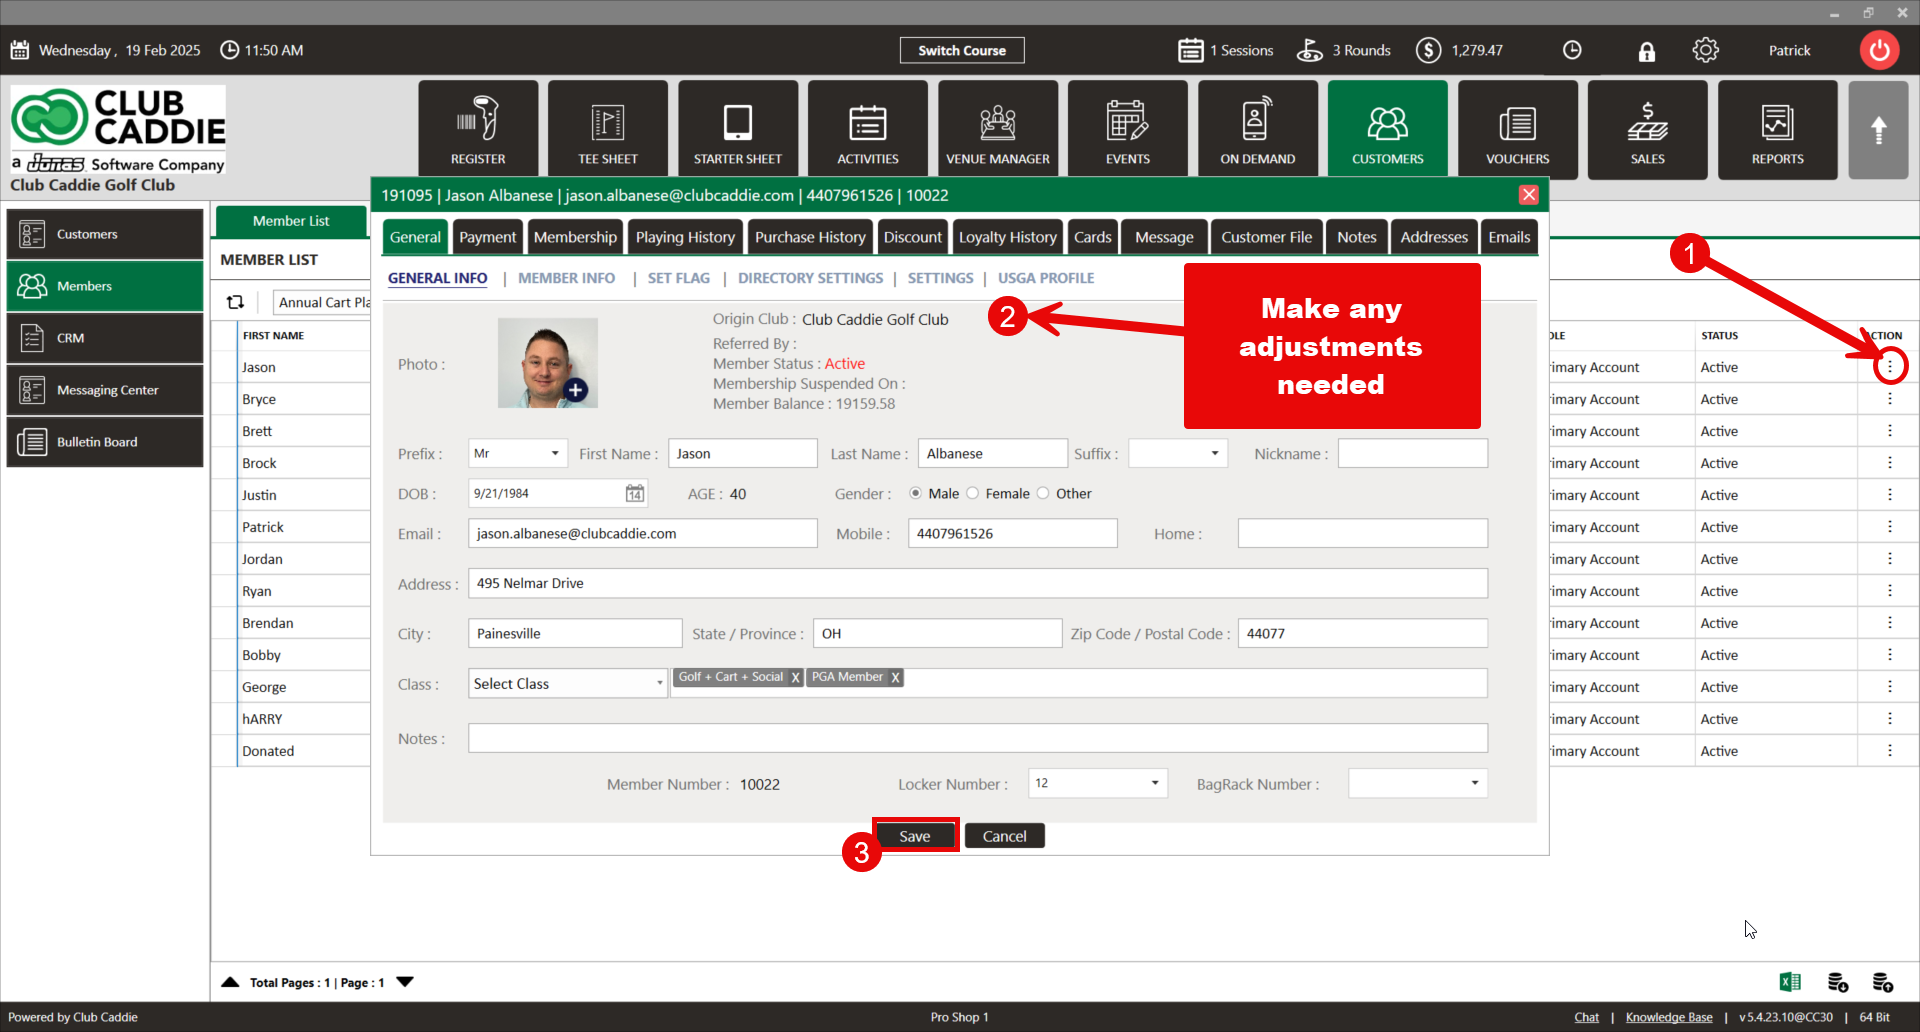
Task: Open the Bulletin Board sidebar section
Action: point(105,442)
